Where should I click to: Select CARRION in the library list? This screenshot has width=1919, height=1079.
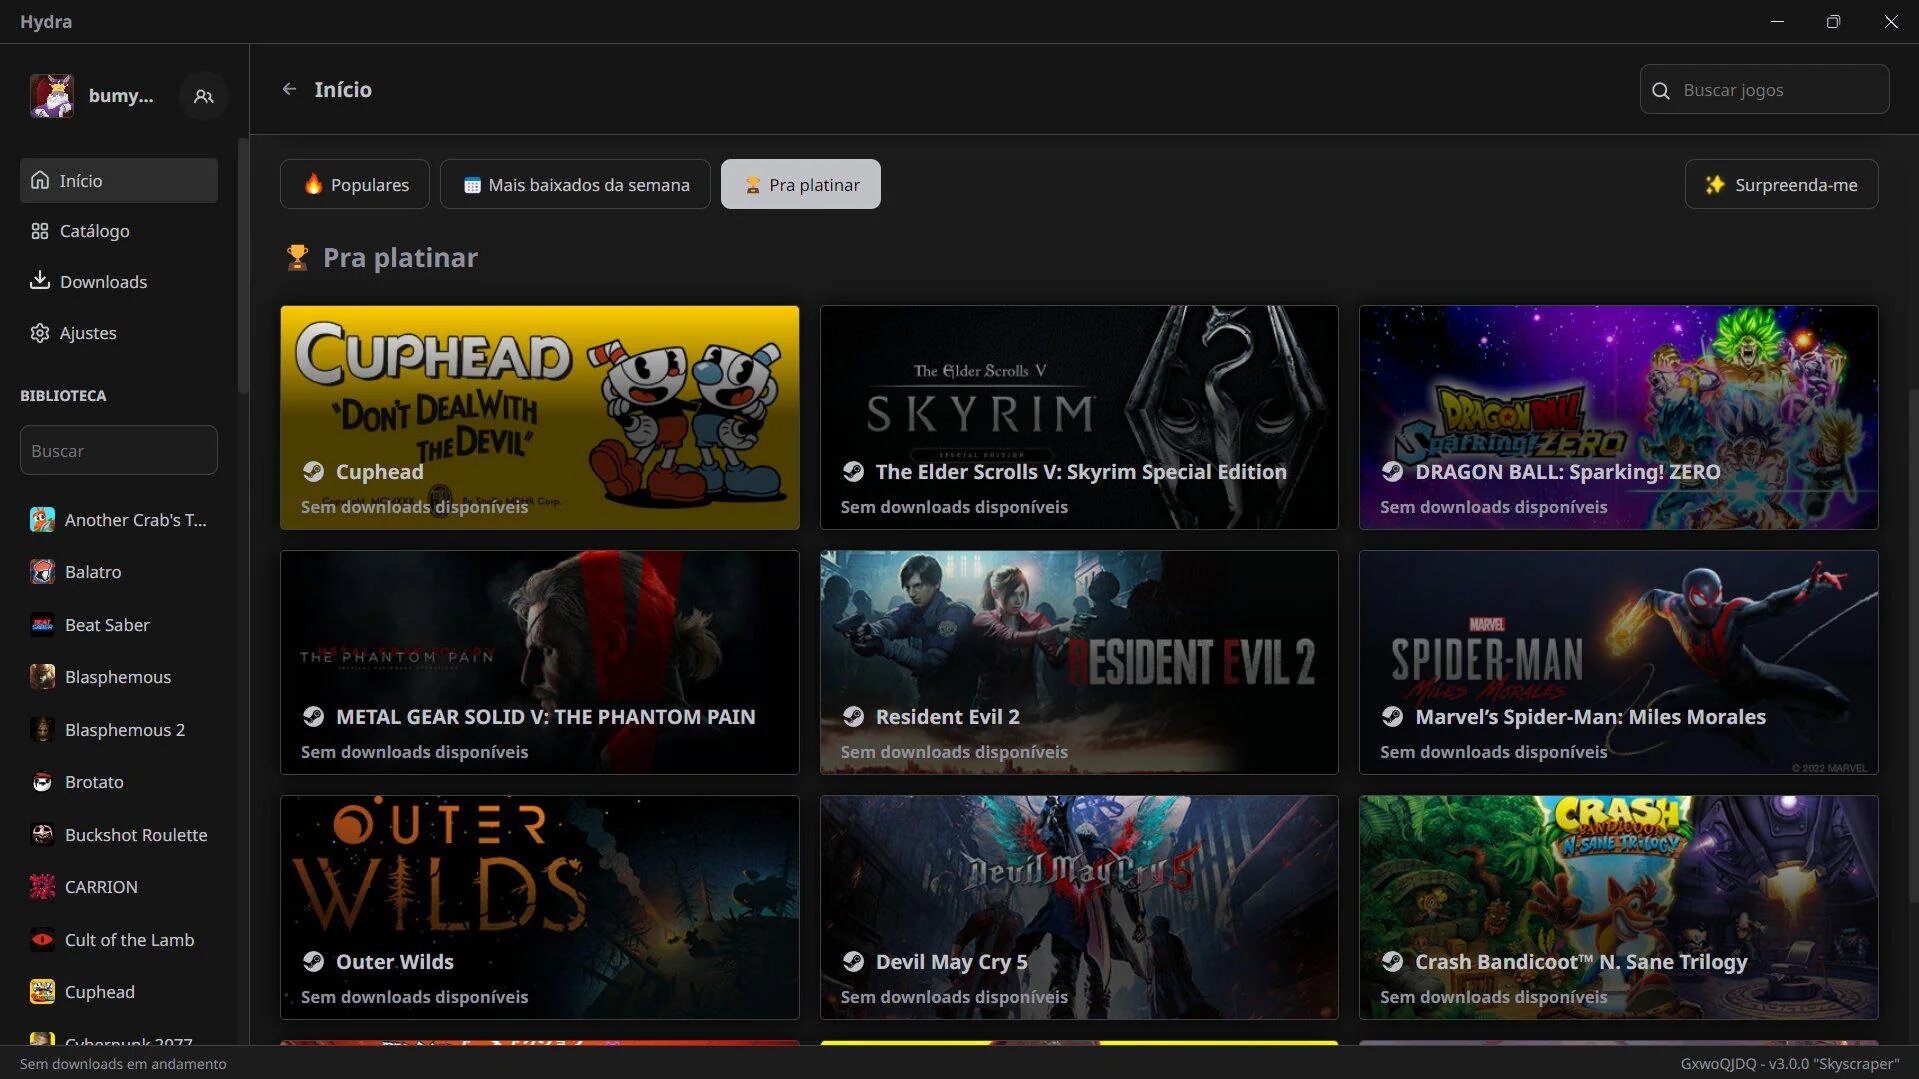[x=119, y=887]
